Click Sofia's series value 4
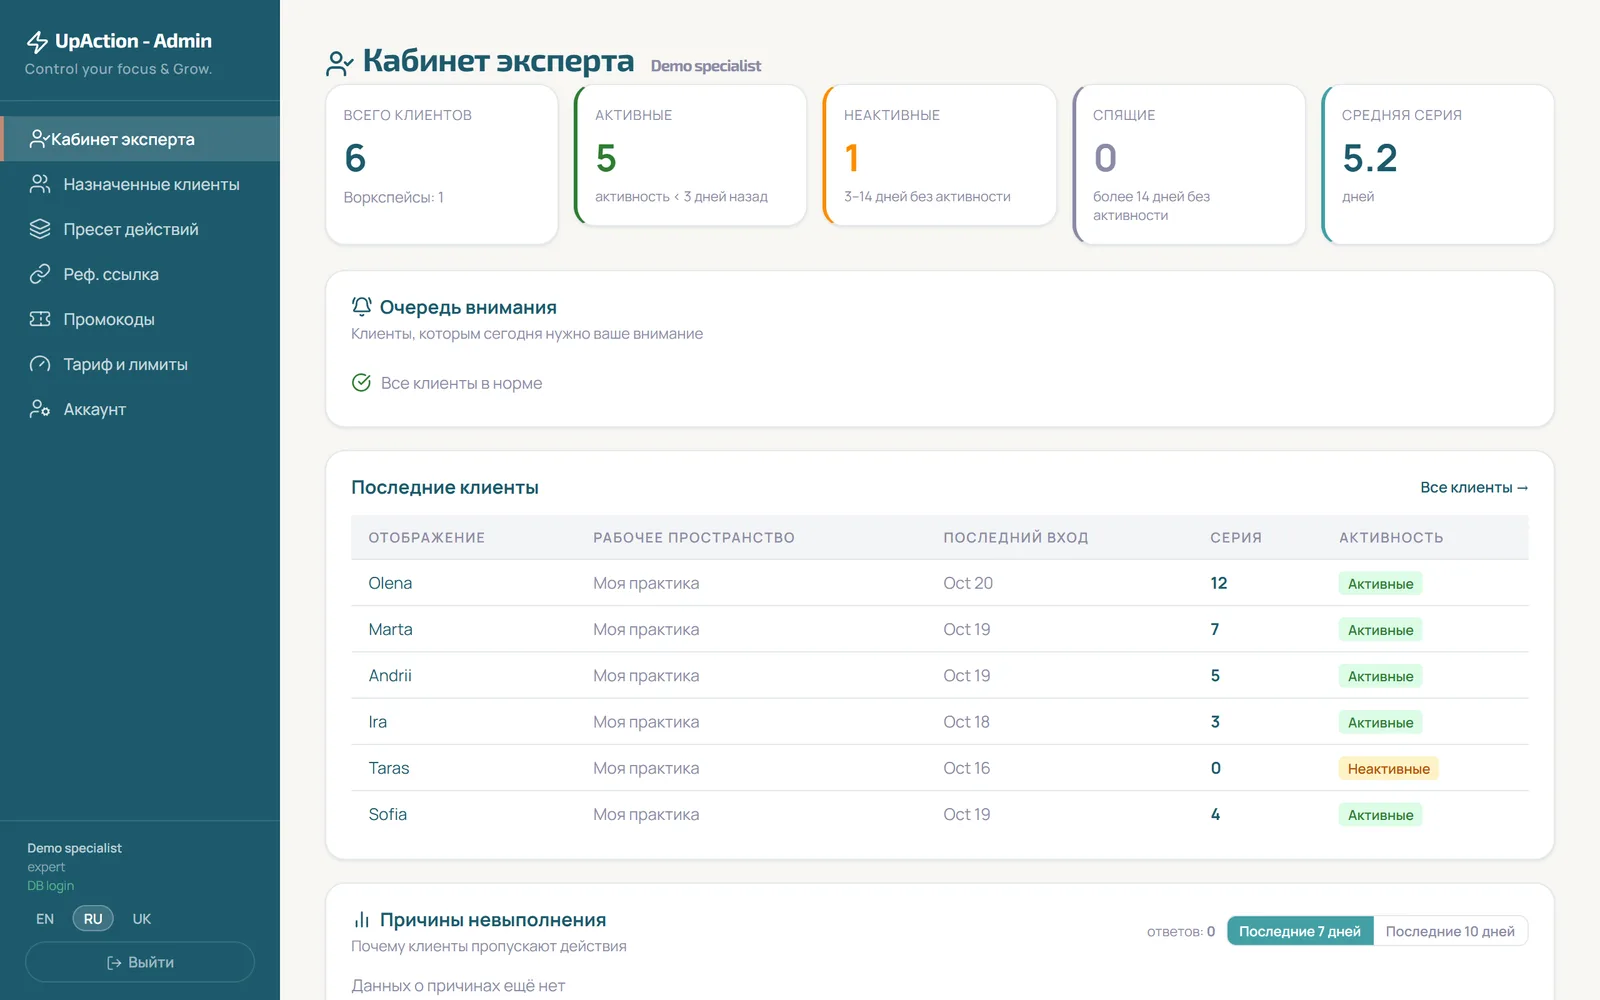Image resolution: width=1600 pixels, height=1000 pixels. click(1215, 814)
